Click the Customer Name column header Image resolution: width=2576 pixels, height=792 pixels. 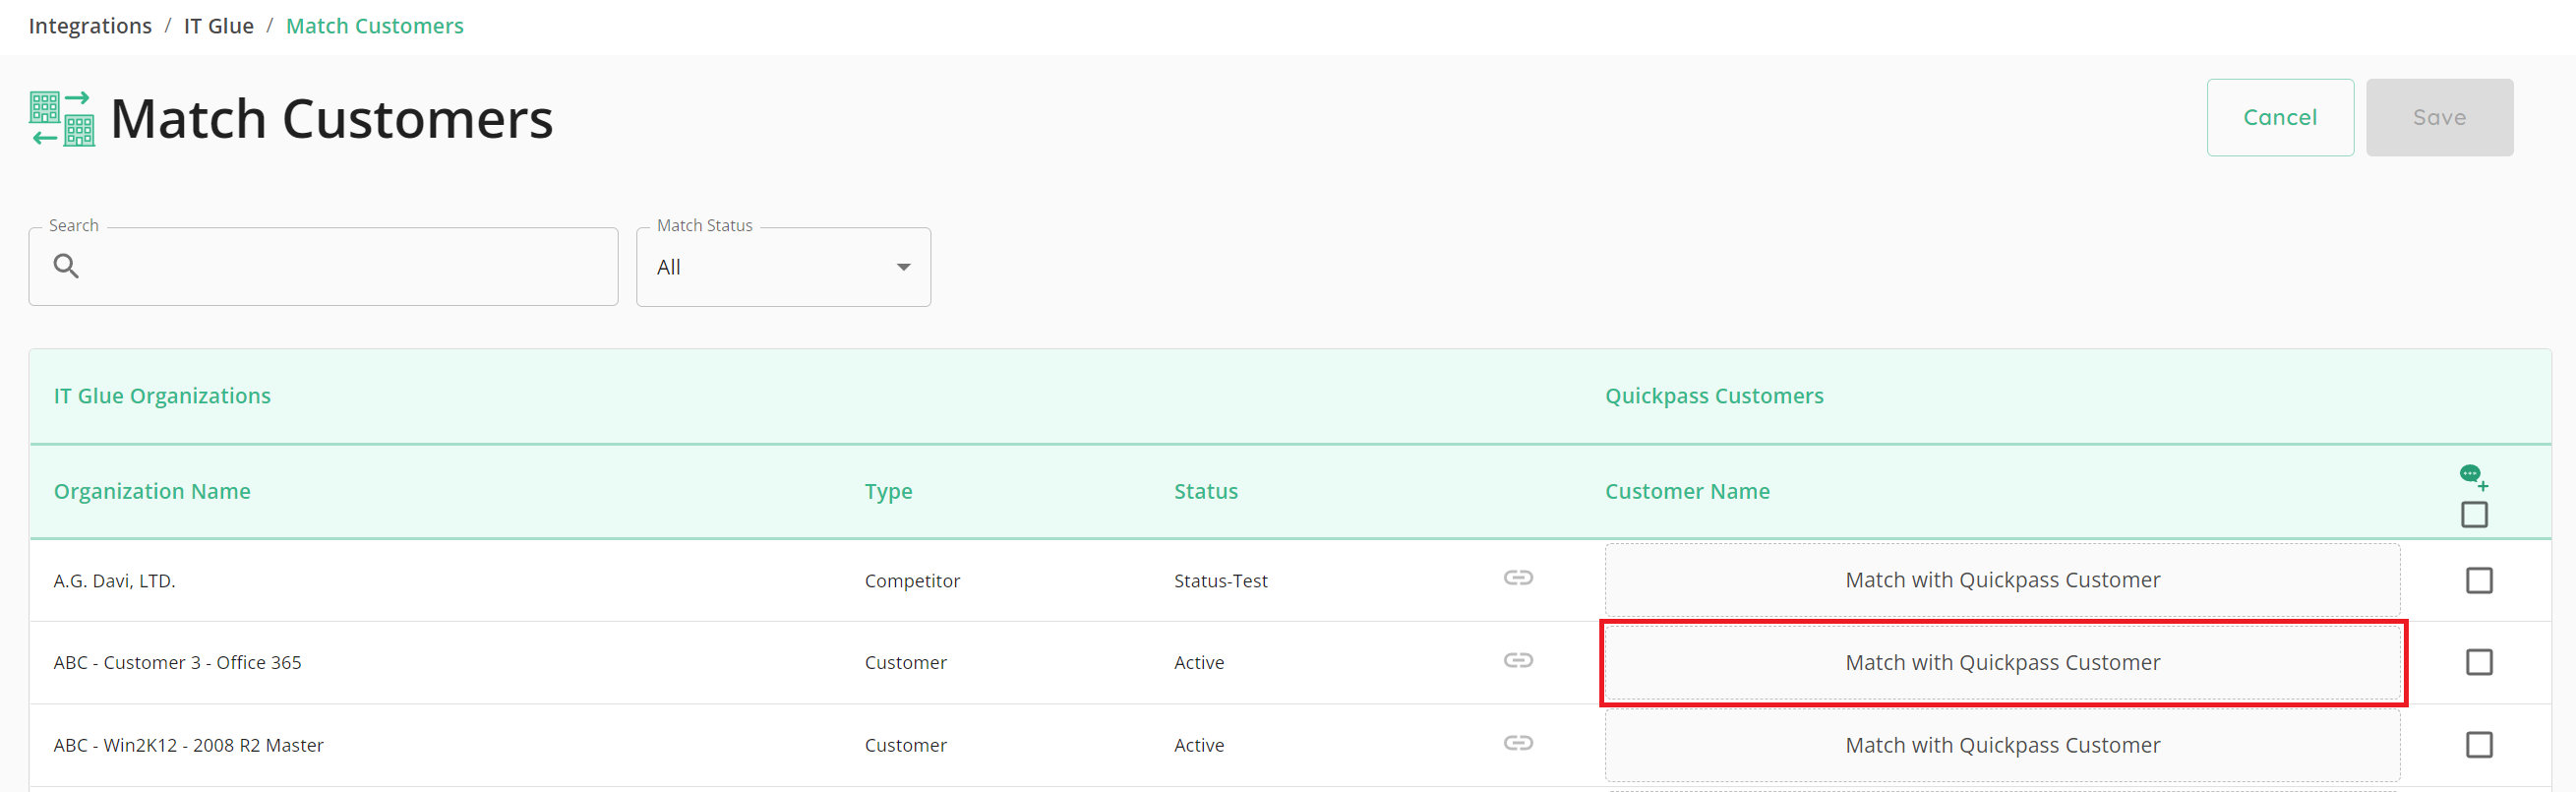[1687, 491]
